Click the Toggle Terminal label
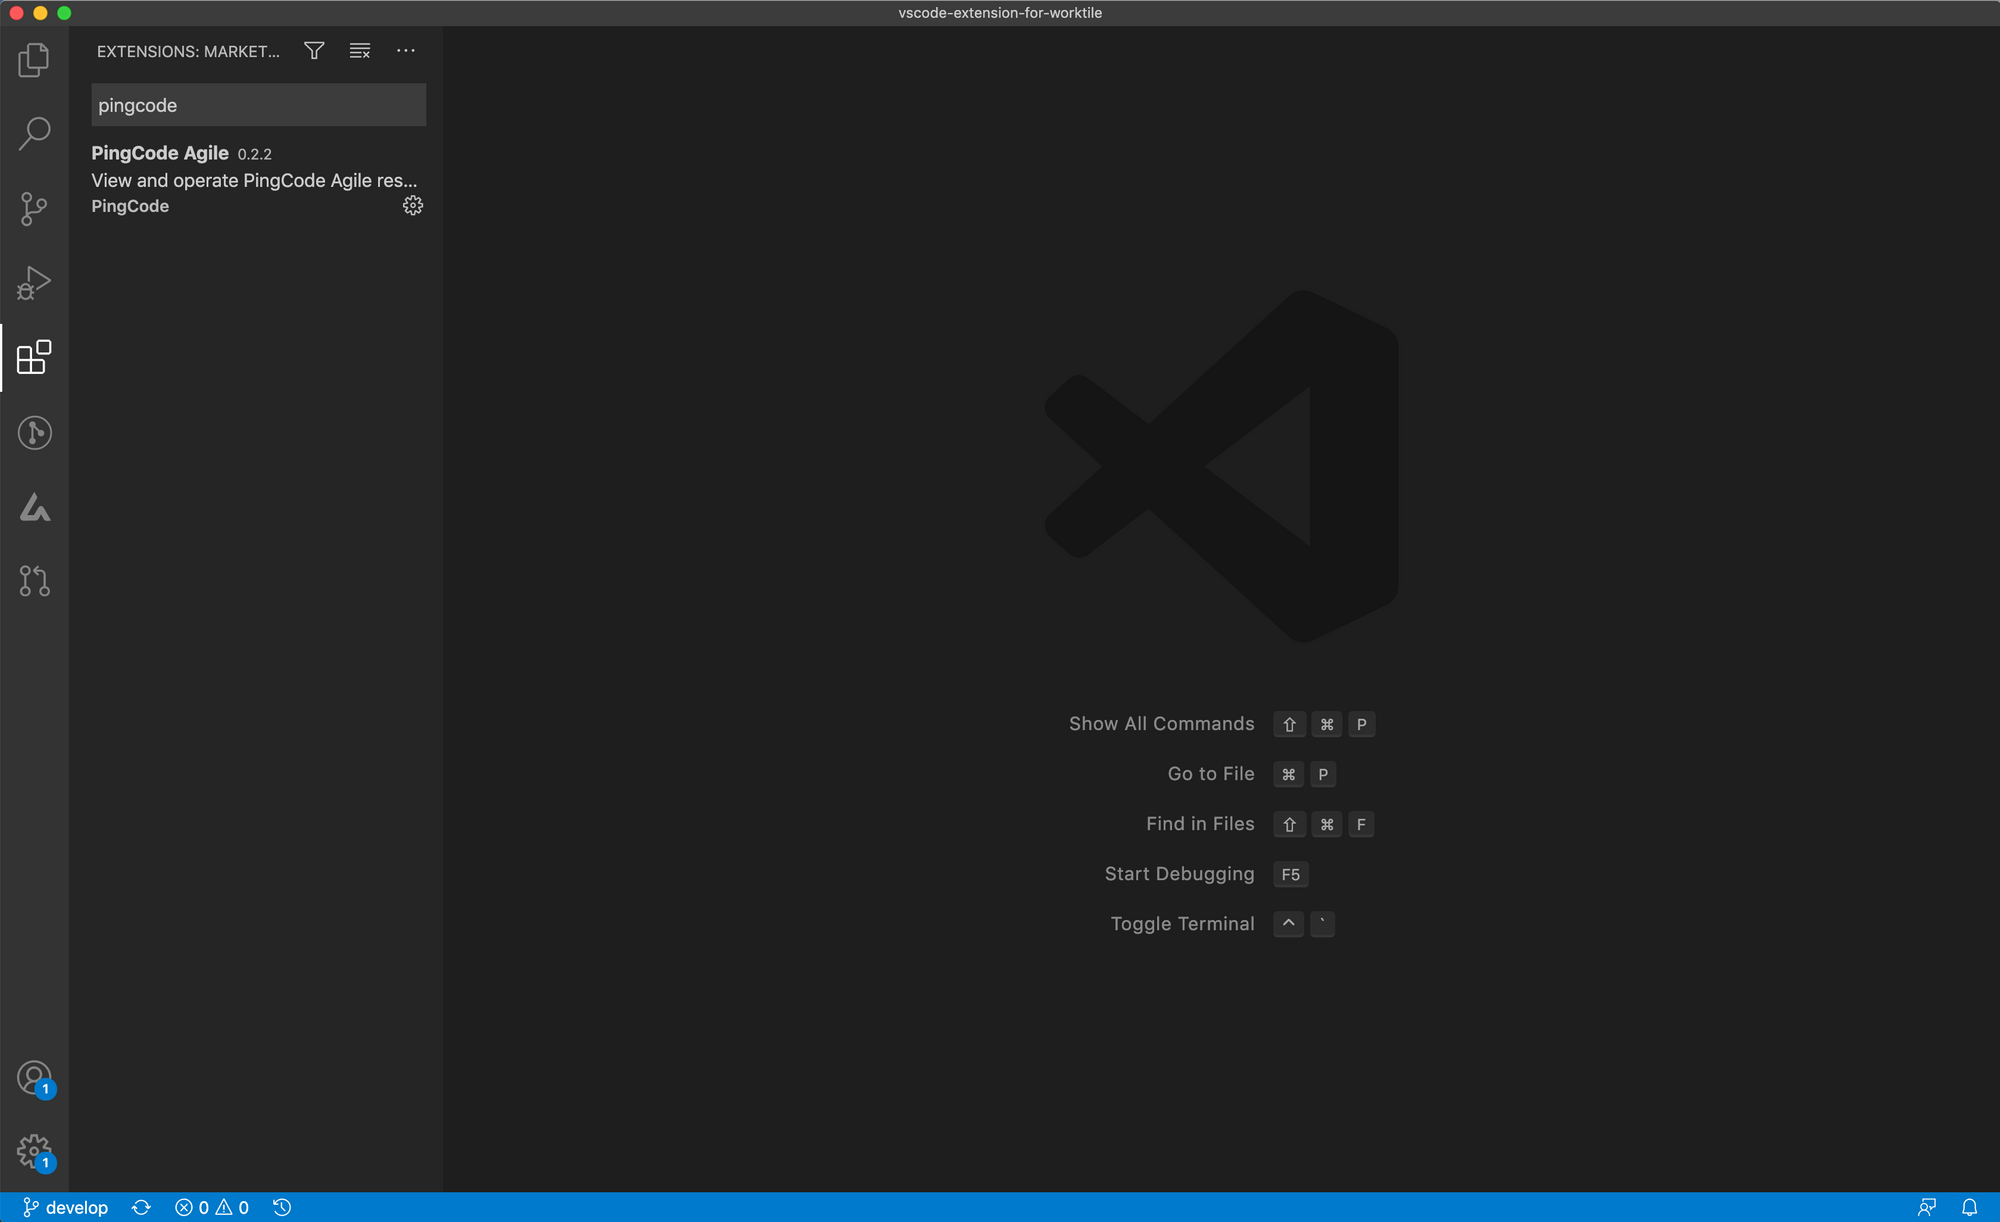 1182,924
